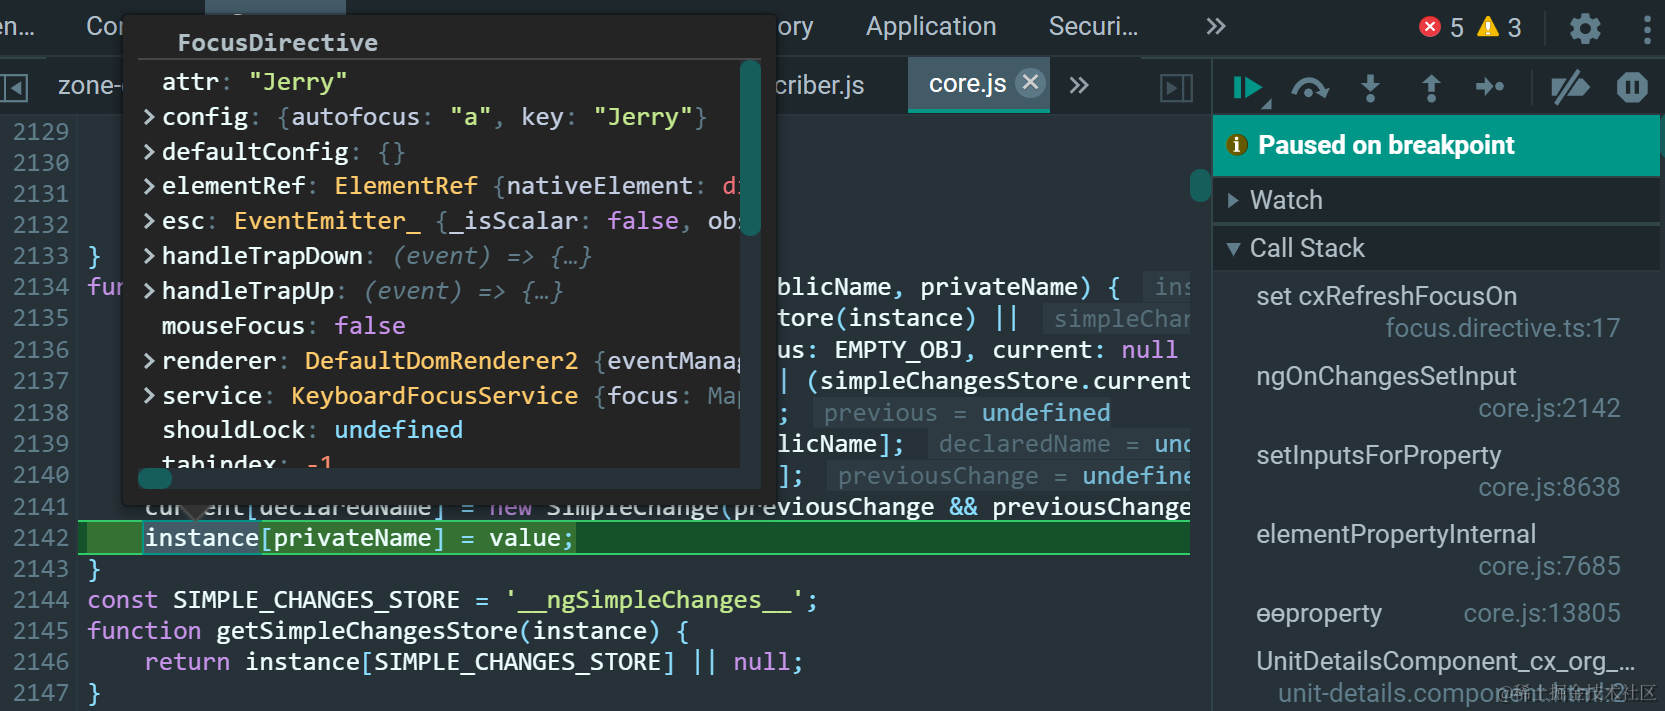The height and width of the screenshot is (711, 1665).
Task: Resume script execution with the play button
Action: pos(1247,88)
